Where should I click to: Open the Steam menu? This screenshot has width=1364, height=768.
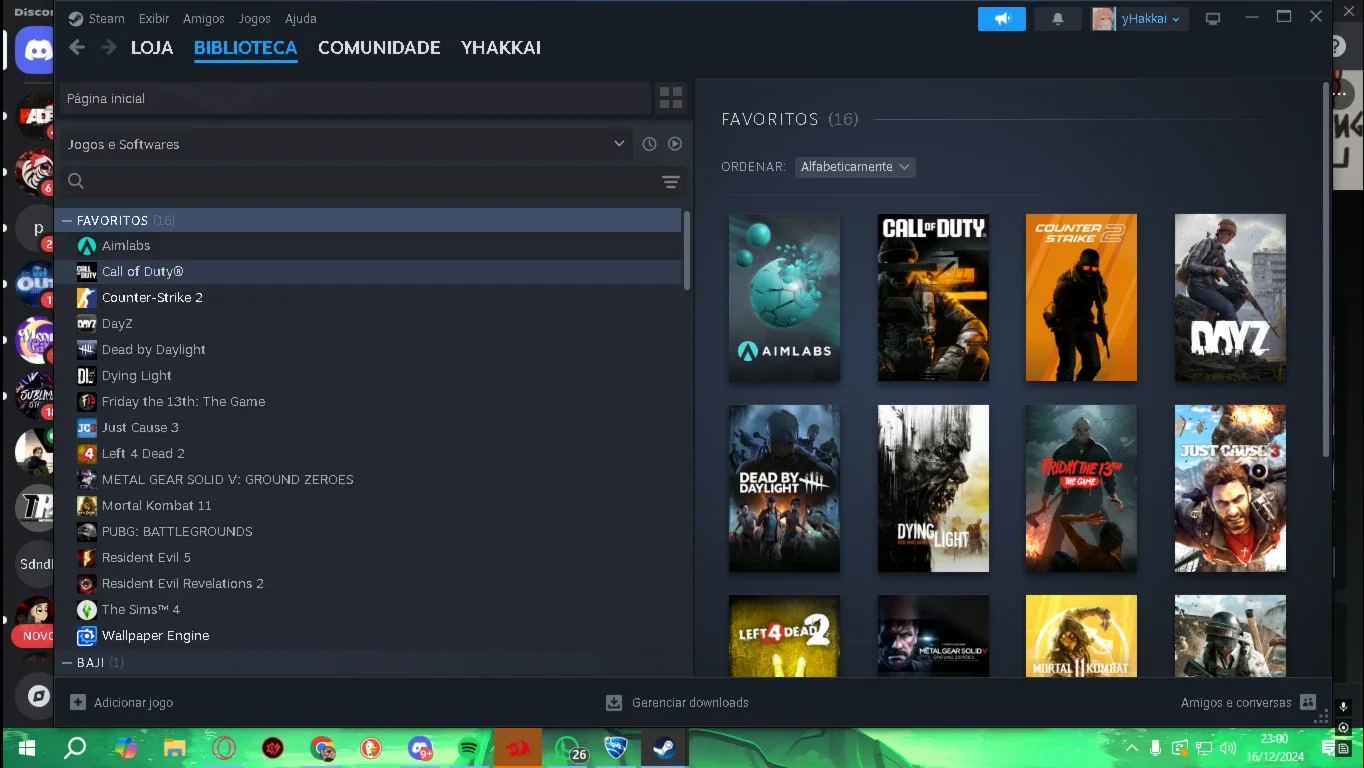point(97,18)
